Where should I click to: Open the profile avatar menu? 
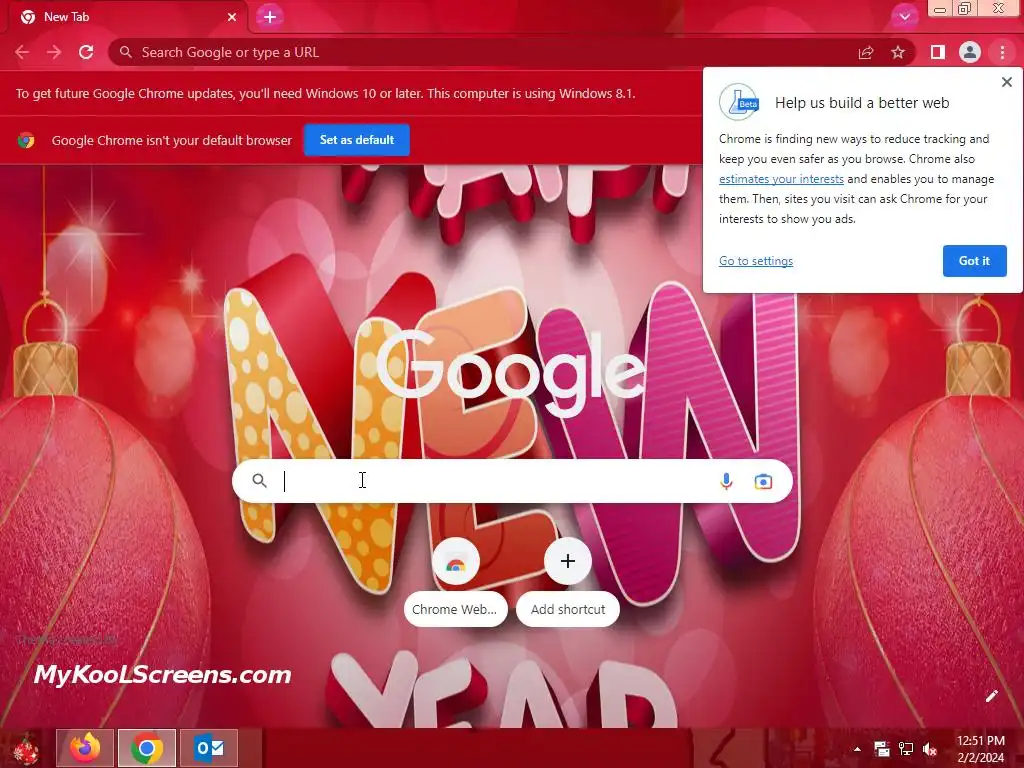click(970, 52)
